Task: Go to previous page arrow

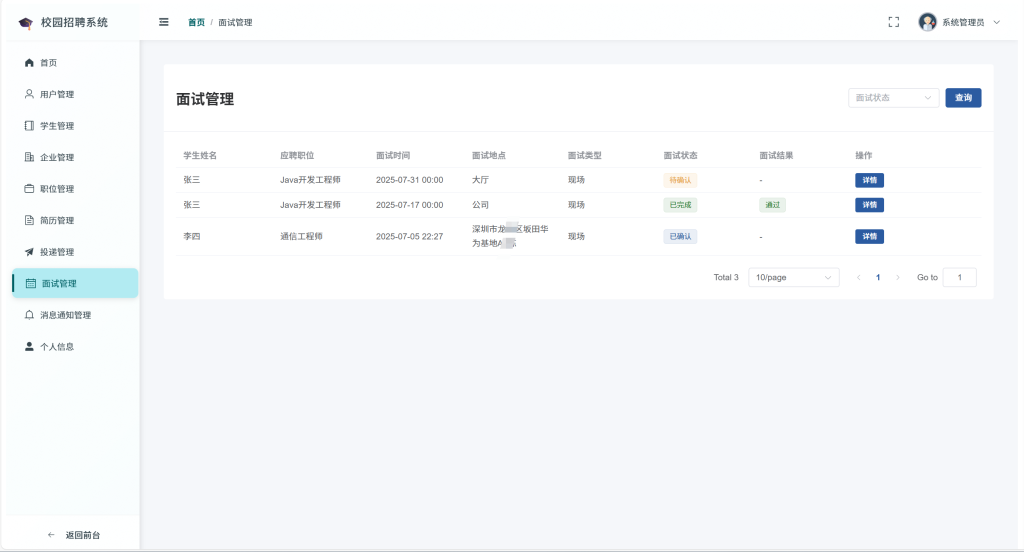Action: 859,278
